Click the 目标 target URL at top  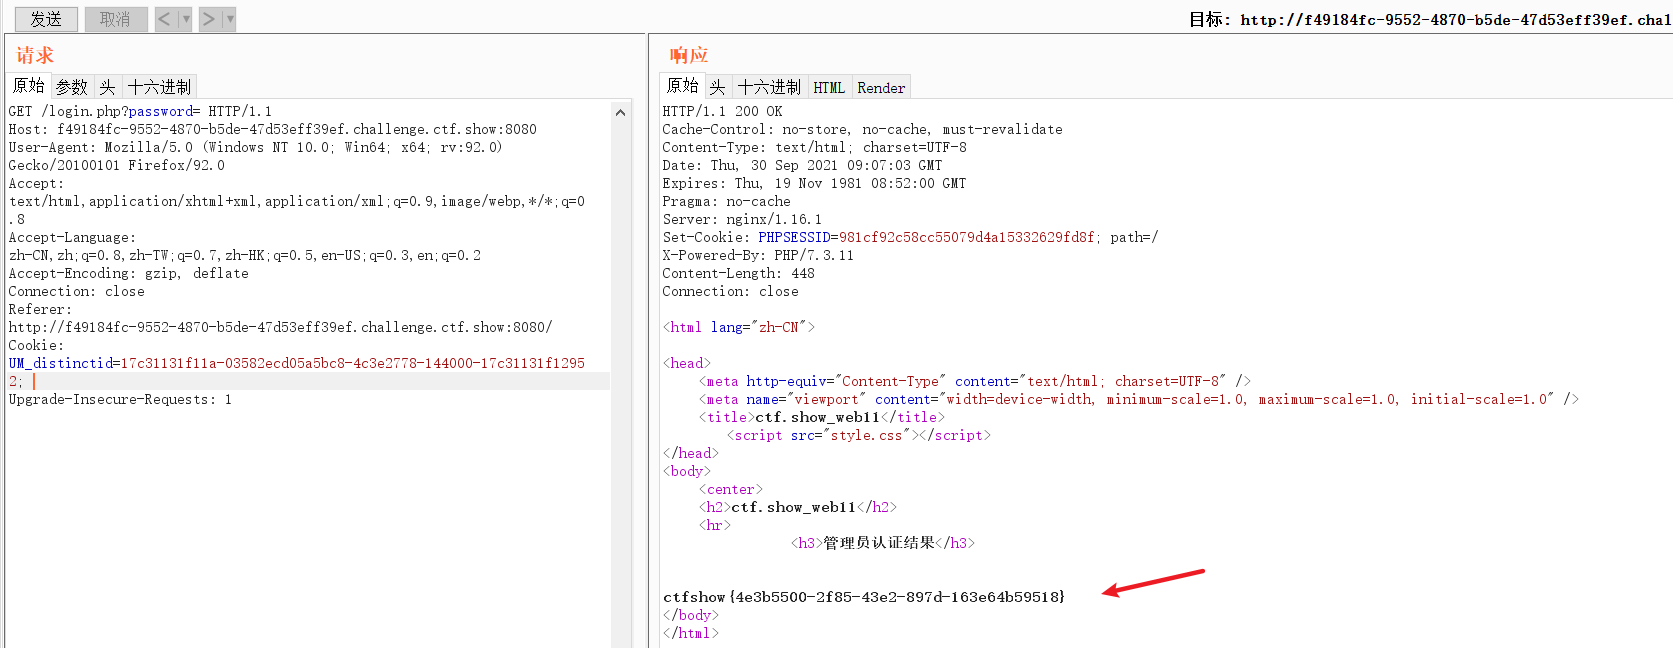coord(1456,19)
